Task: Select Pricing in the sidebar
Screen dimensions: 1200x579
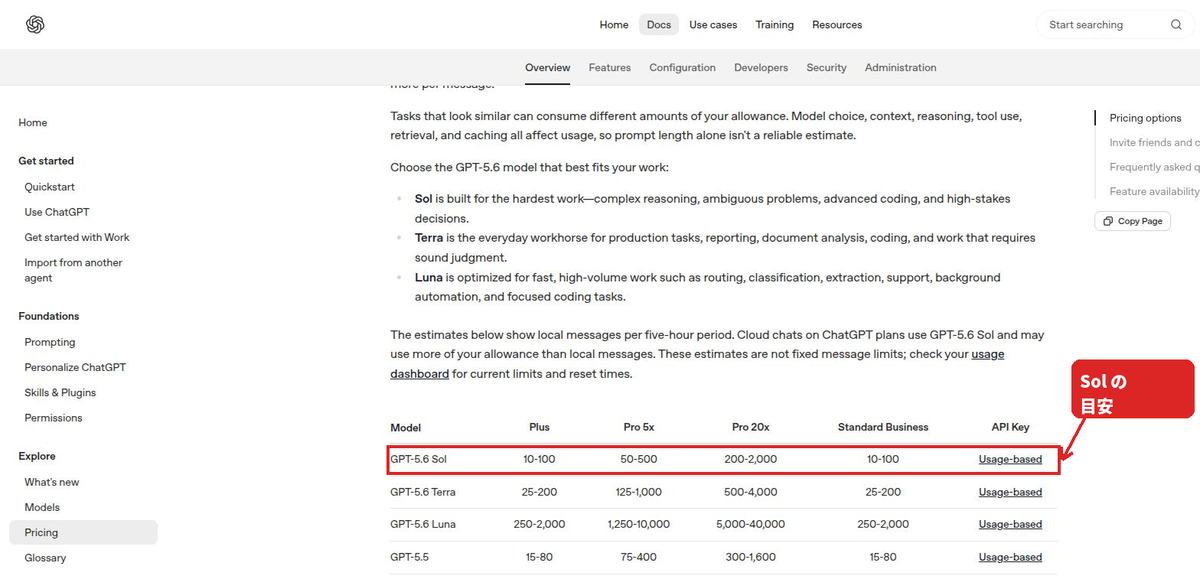Action: (83, 533)
